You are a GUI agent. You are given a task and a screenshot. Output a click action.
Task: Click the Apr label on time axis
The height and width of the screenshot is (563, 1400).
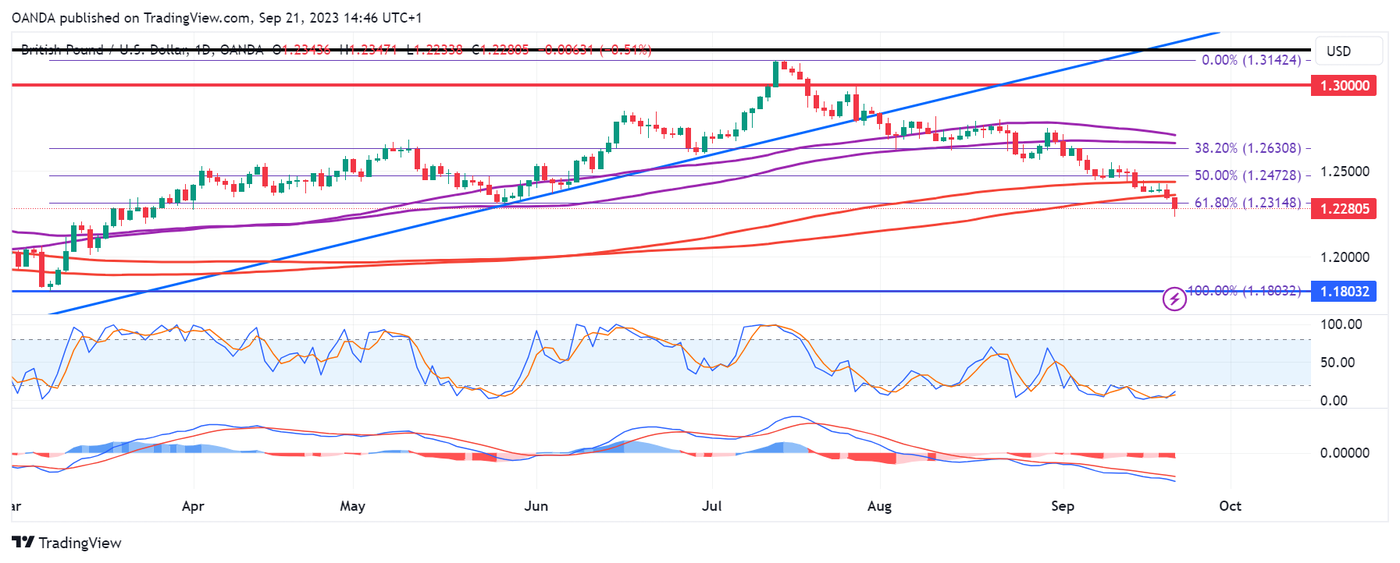tap(193, 506)
